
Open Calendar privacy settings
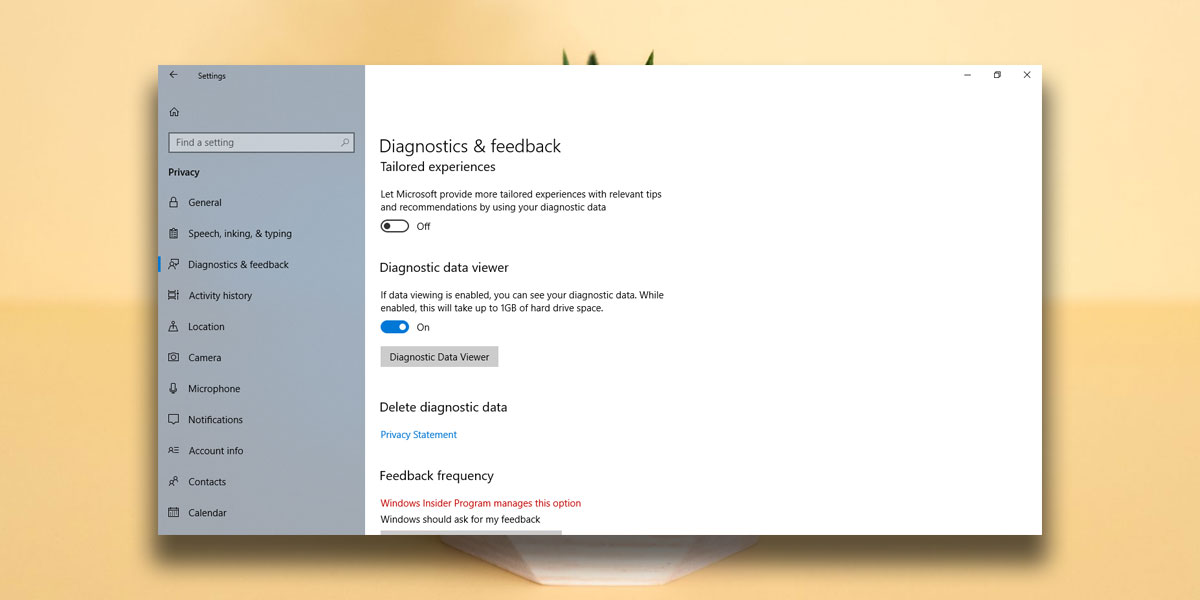coord(261,512)
